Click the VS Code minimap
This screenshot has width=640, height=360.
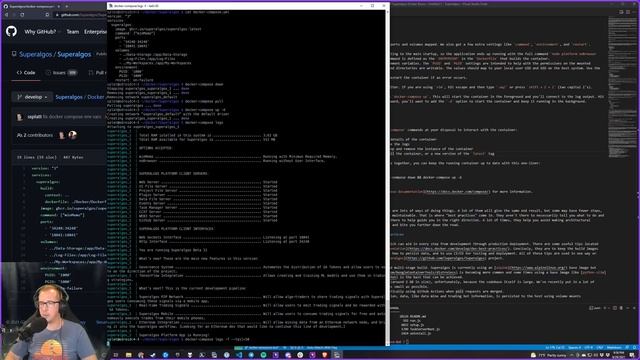[x=621, y=88]
